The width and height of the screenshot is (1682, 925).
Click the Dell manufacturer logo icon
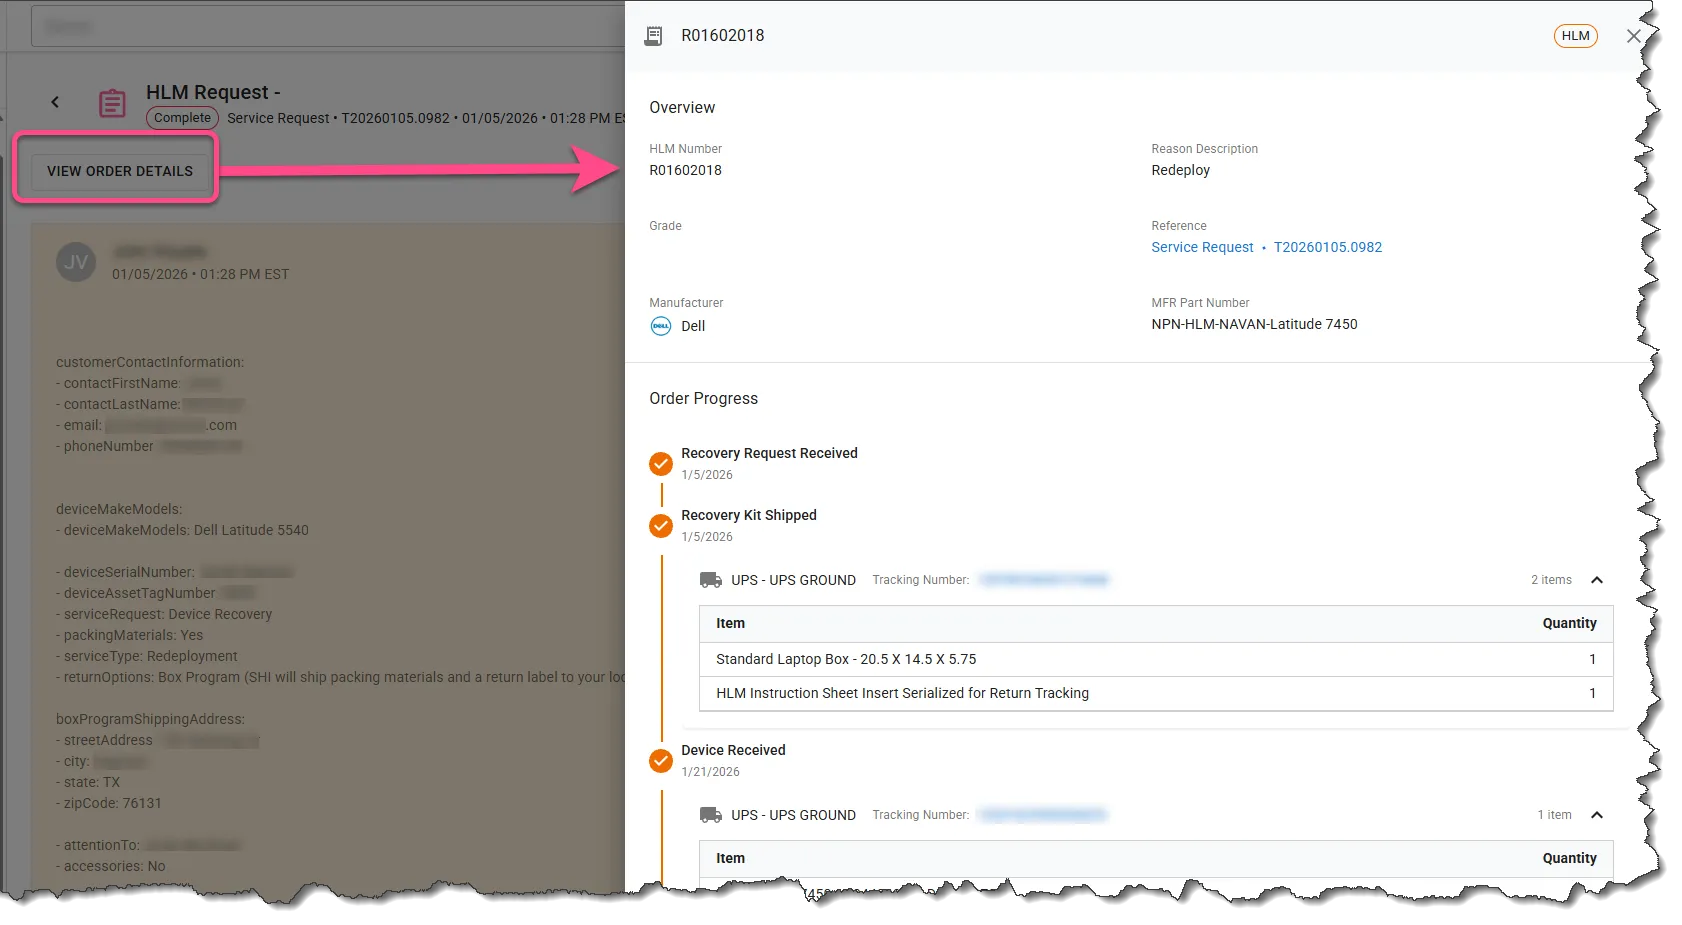661,326
